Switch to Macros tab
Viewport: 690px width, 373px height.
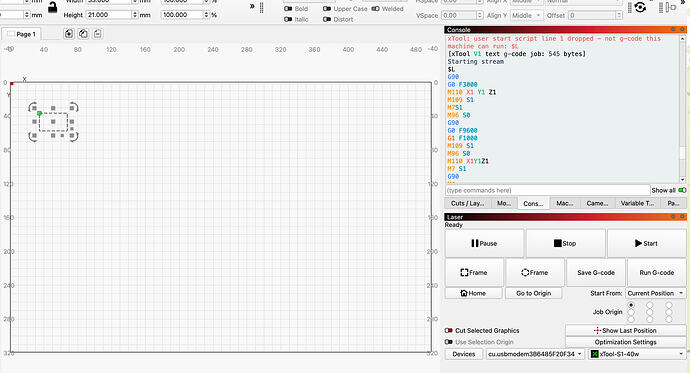click(x=565, y=203)
